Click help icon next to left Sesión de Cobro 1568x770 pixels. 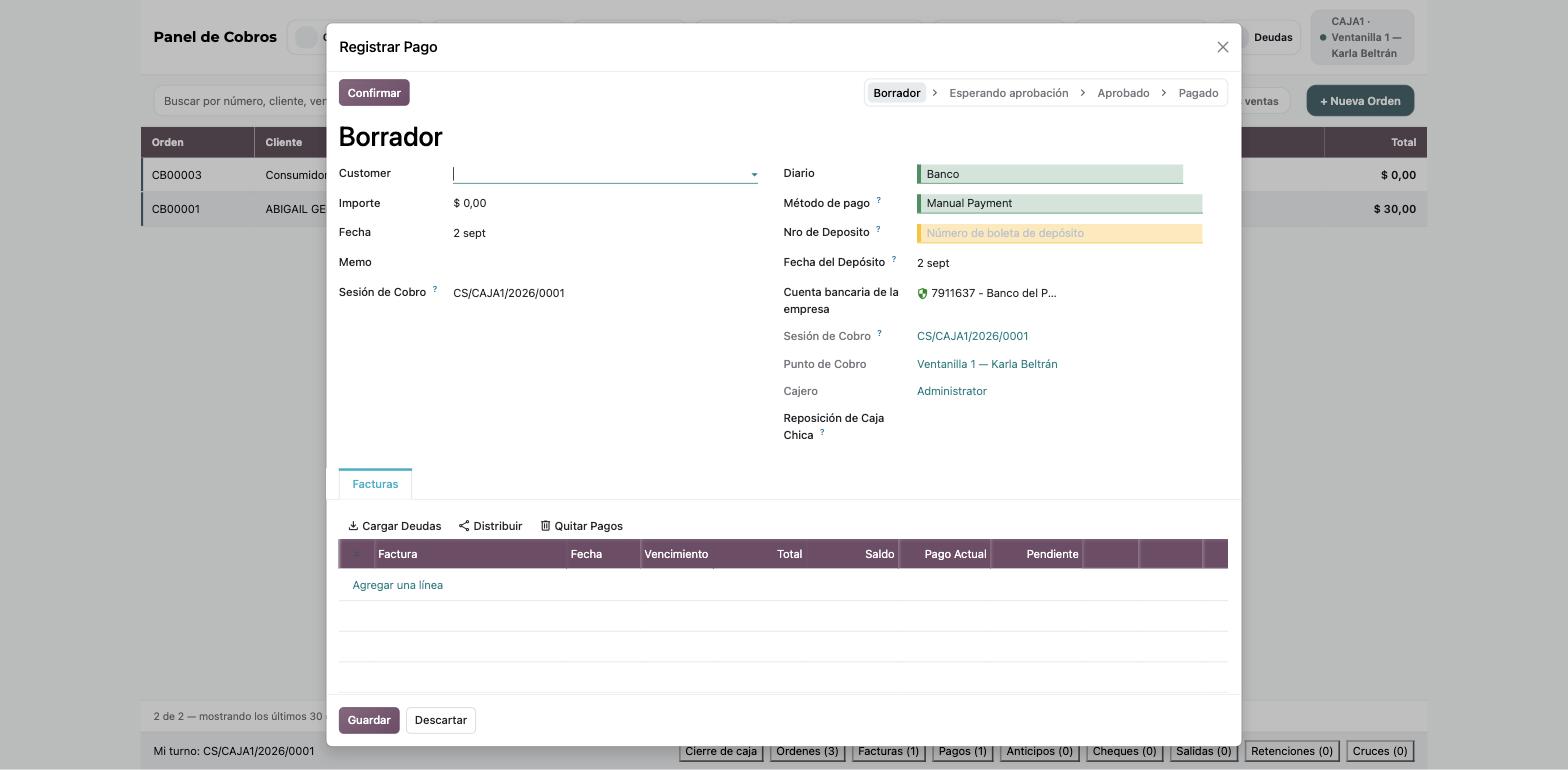click(x=435, y=289)
